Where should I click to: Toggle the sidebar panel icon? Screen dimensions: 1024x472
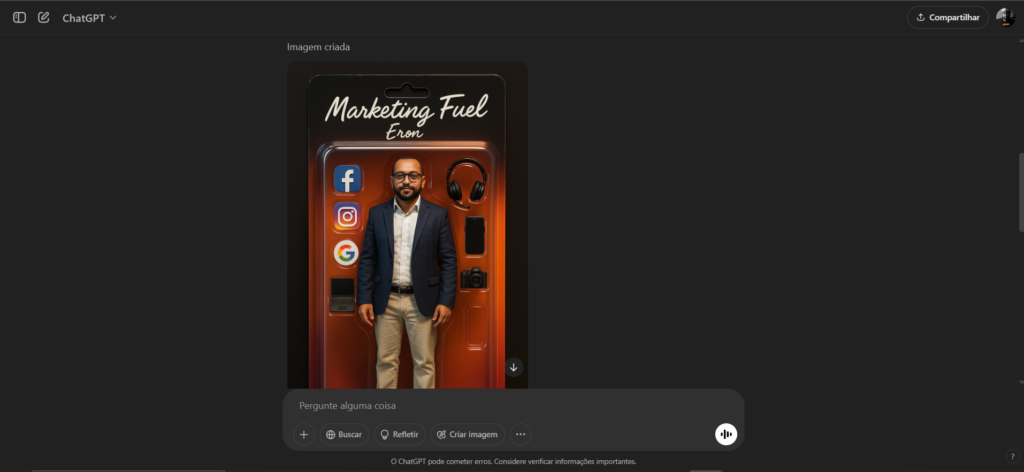19,18
